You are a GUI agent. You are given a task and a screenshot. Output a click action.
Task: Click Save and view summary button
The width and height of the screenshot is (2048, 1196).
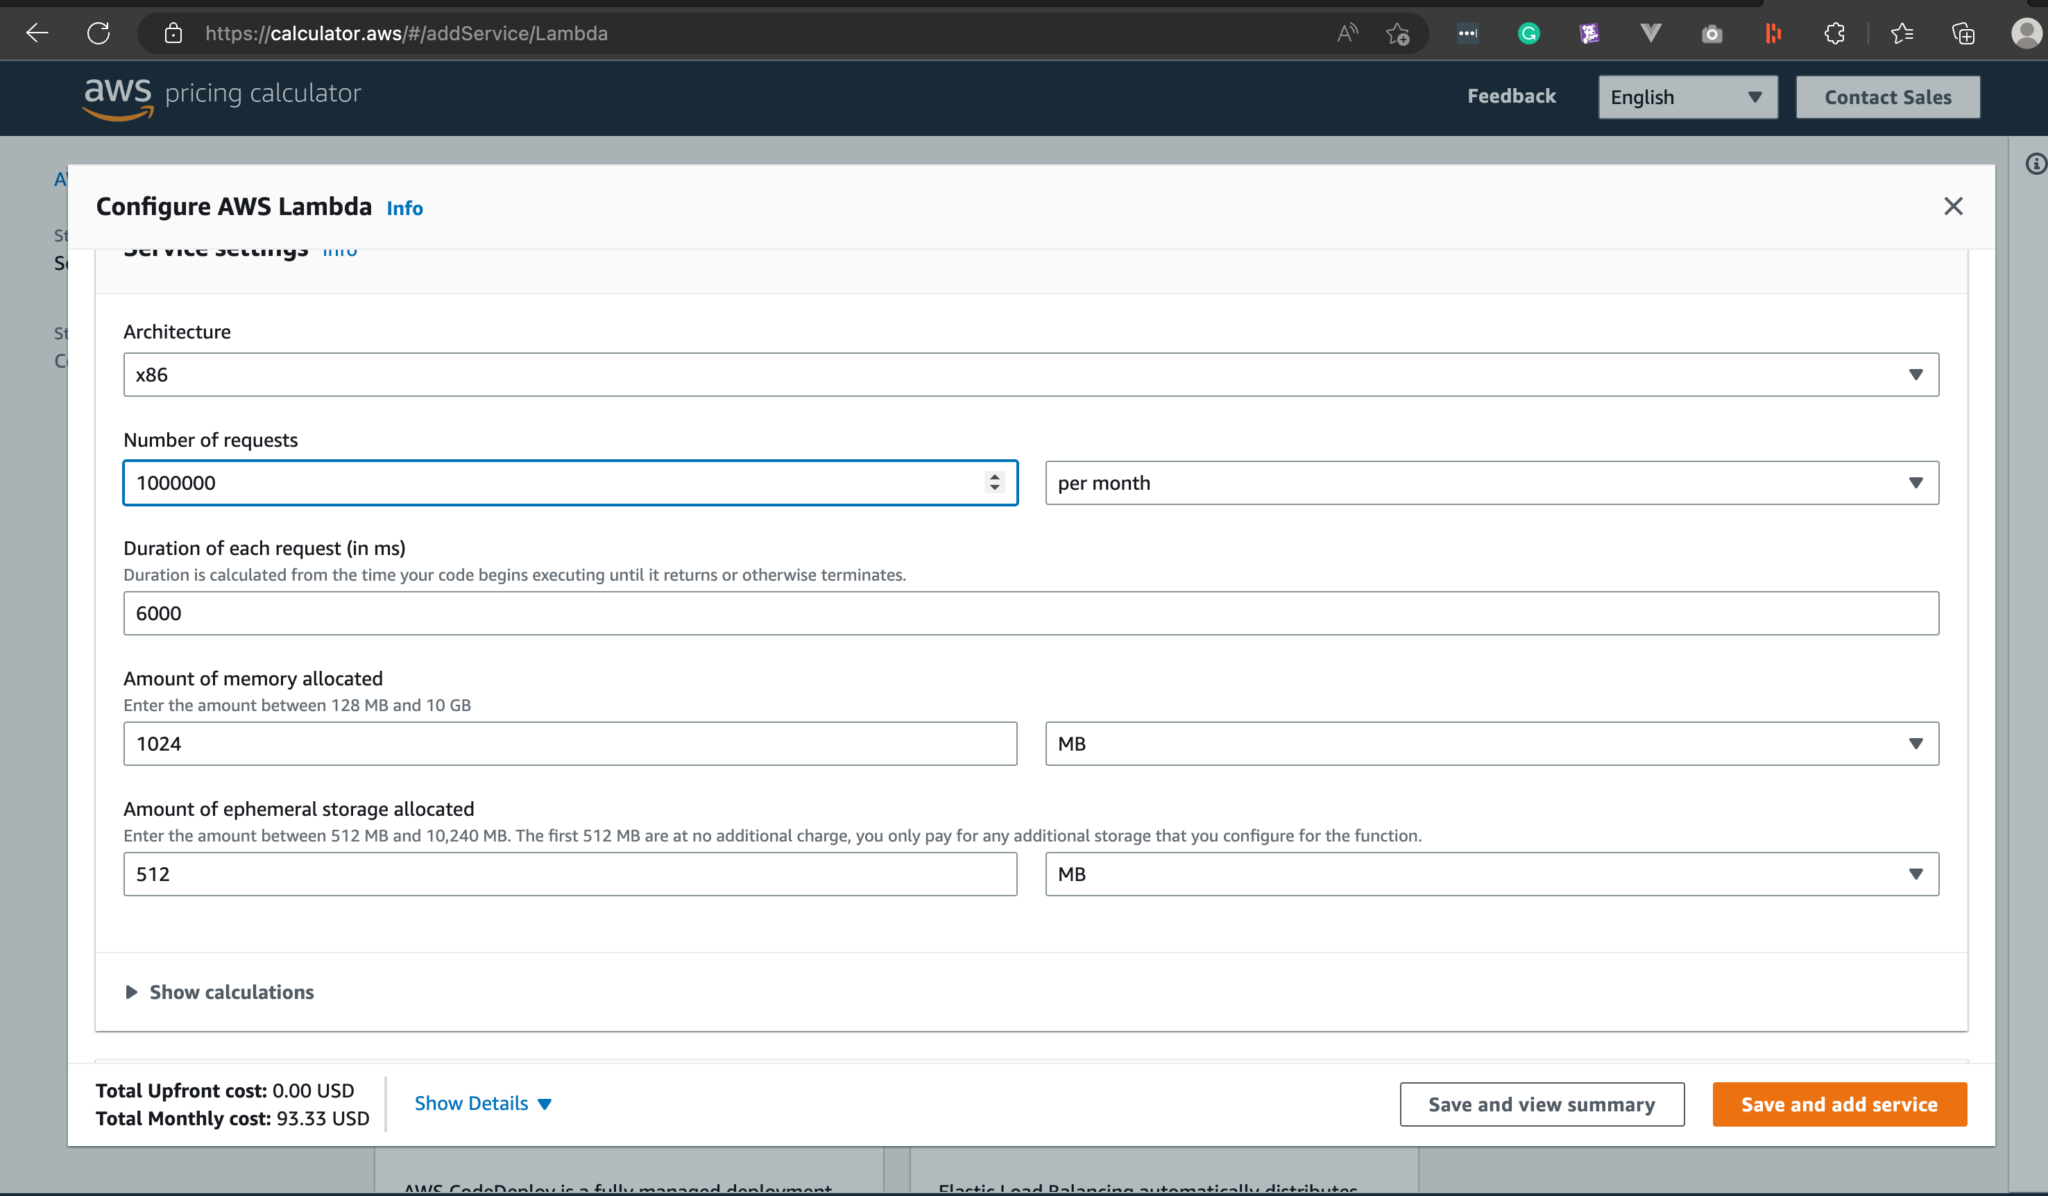point(1541,1104)
